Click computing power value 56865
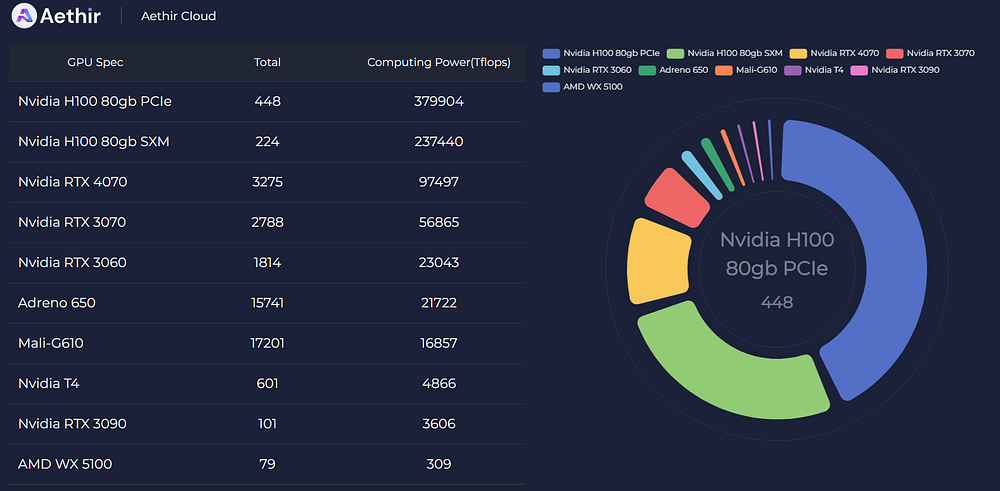Viewport: 1000px width, 491px height. tap(439, 222)
